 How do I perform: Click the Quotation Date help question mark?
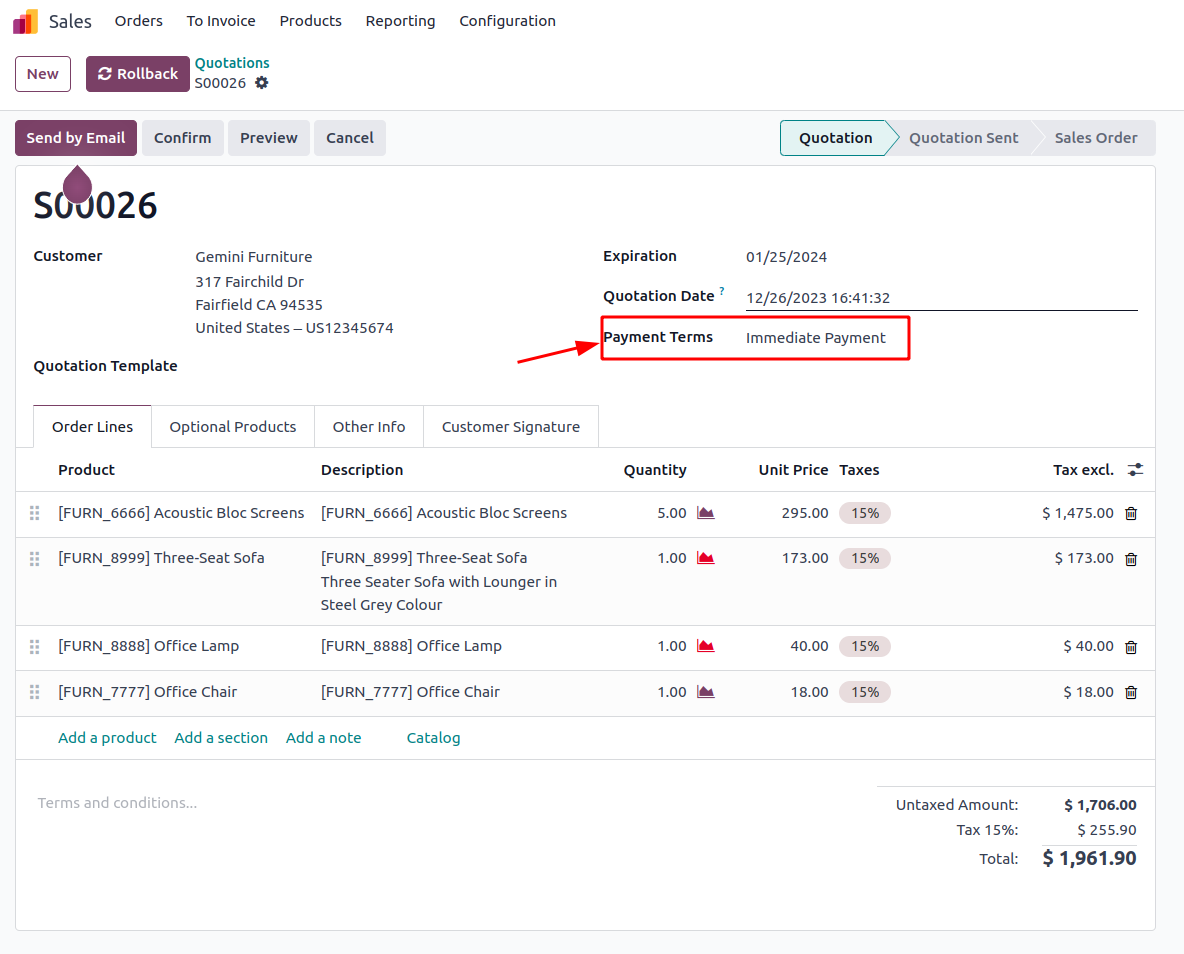722,292
